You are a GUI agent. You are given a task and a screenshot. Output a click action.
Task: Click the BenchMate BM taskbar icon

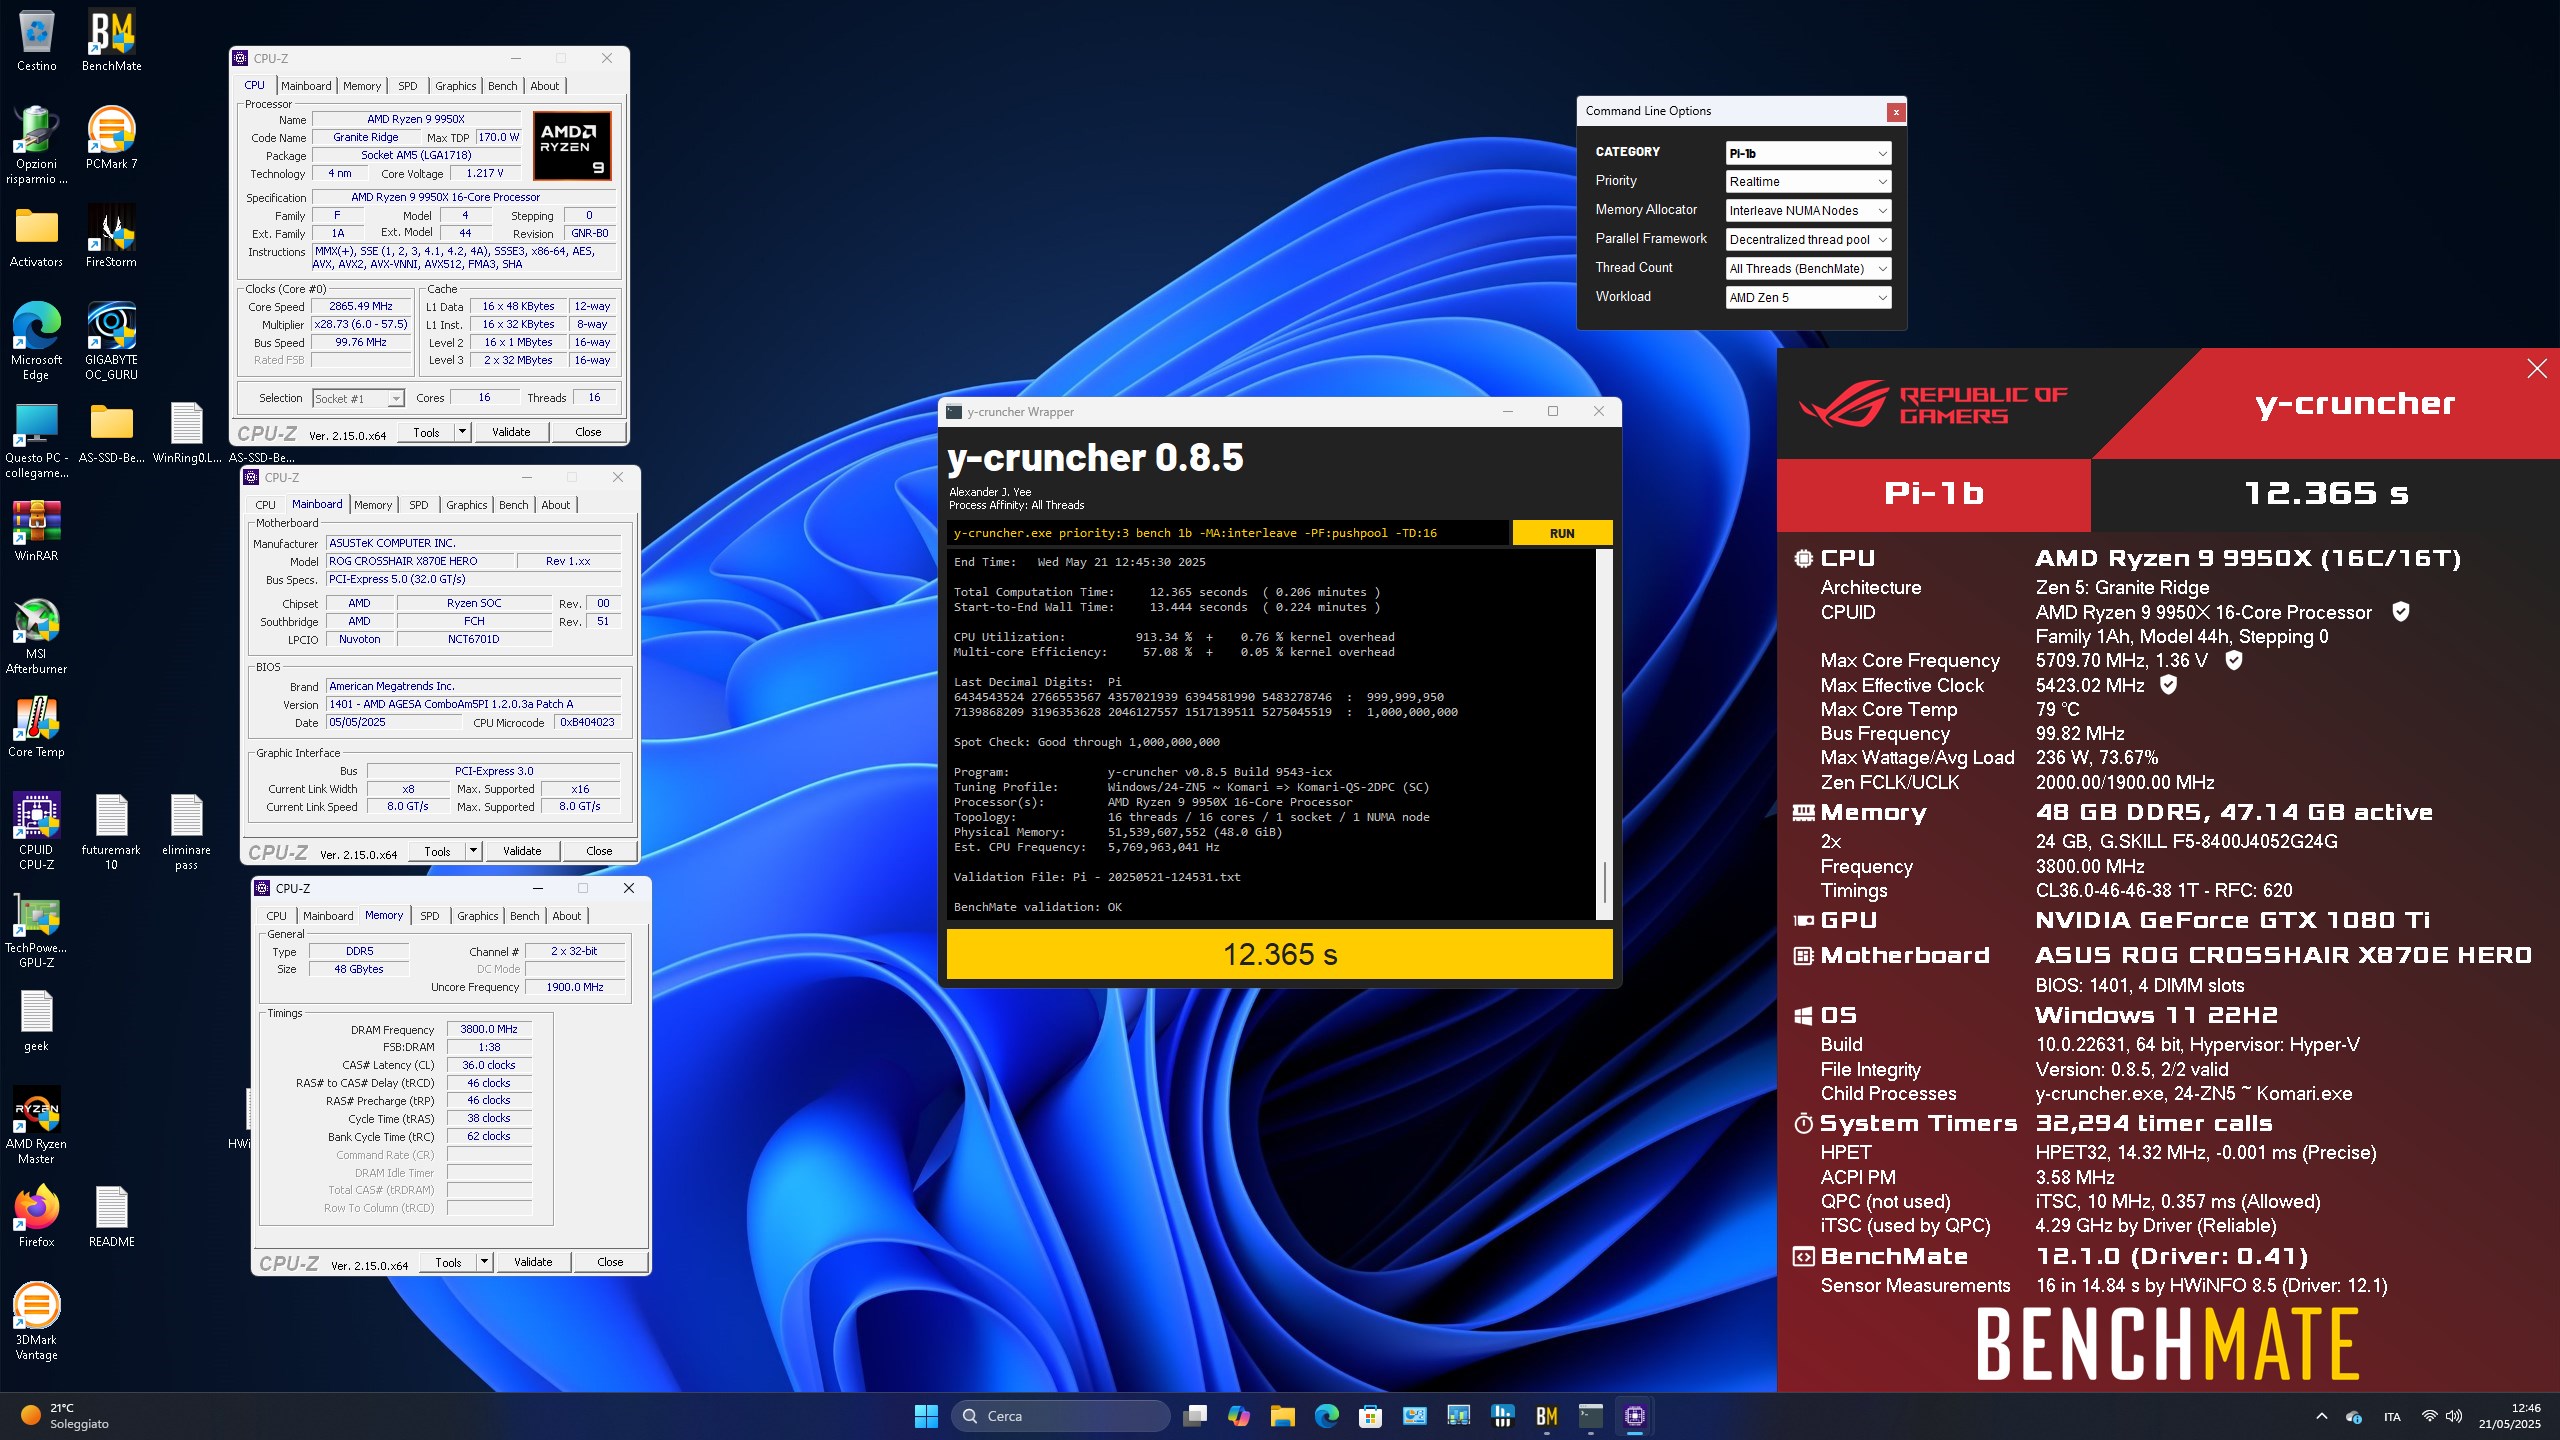coord(1546,1416)
